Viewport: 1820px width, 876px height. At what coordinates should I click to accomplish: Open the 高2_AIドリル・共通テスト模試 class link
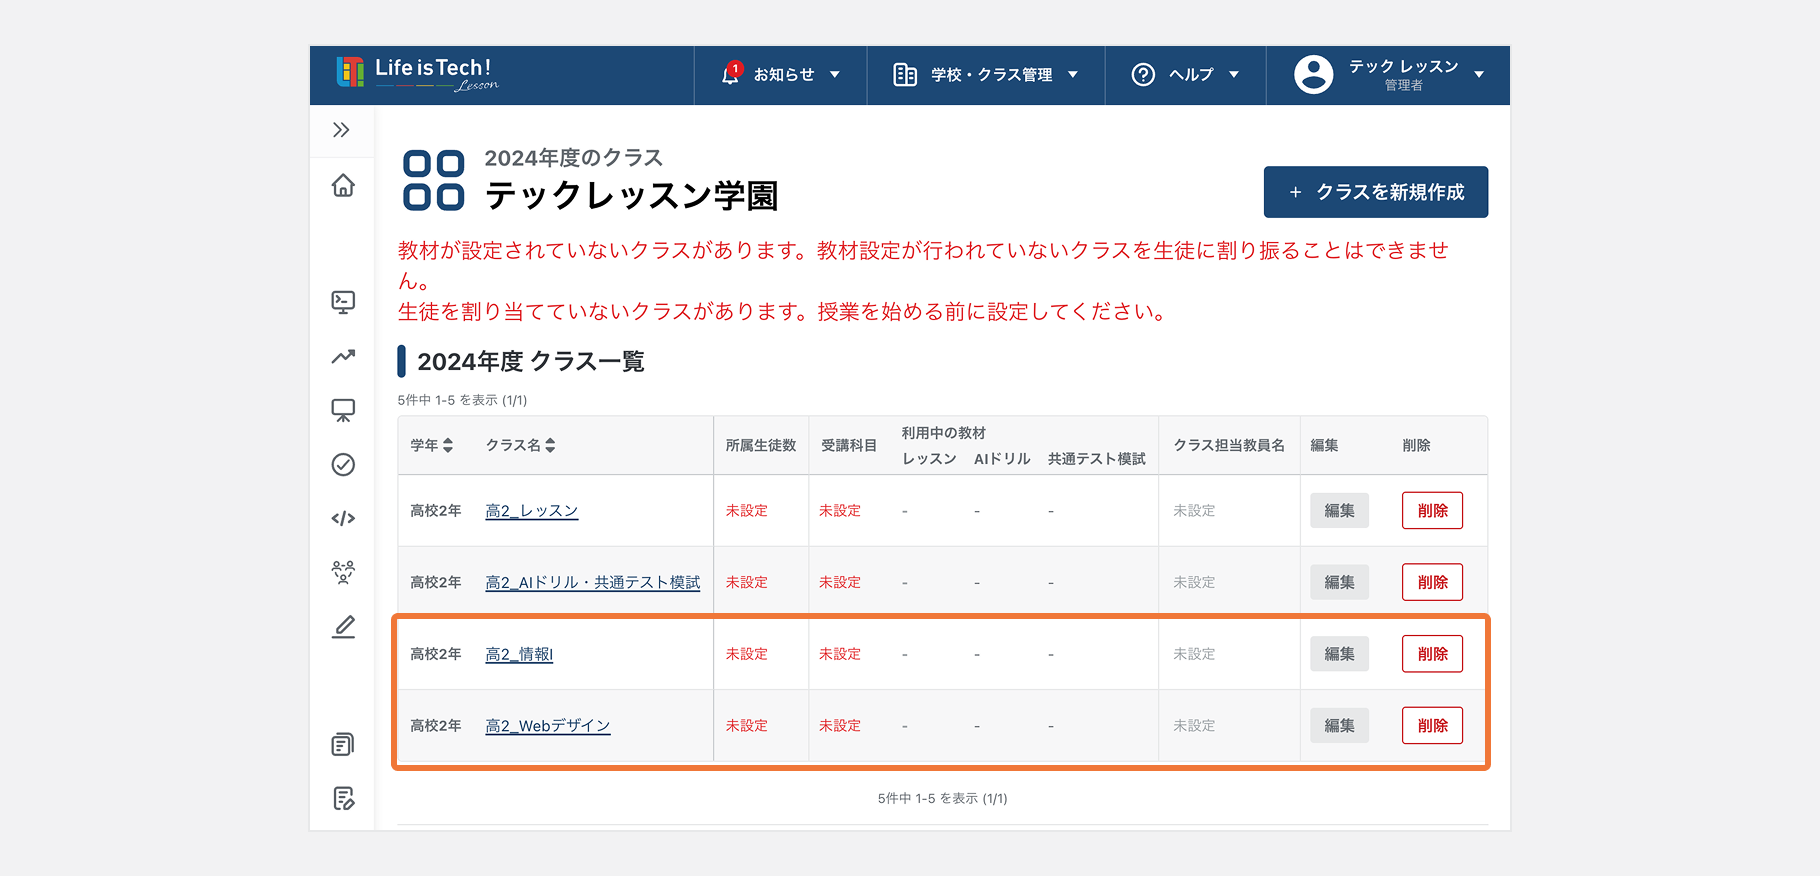point(593,583)
